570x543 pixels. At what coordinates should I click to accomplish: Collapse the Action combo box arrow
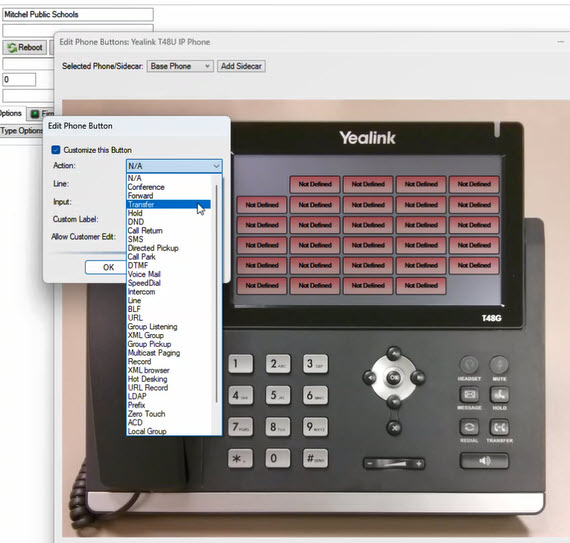click(x=216, y=166)
